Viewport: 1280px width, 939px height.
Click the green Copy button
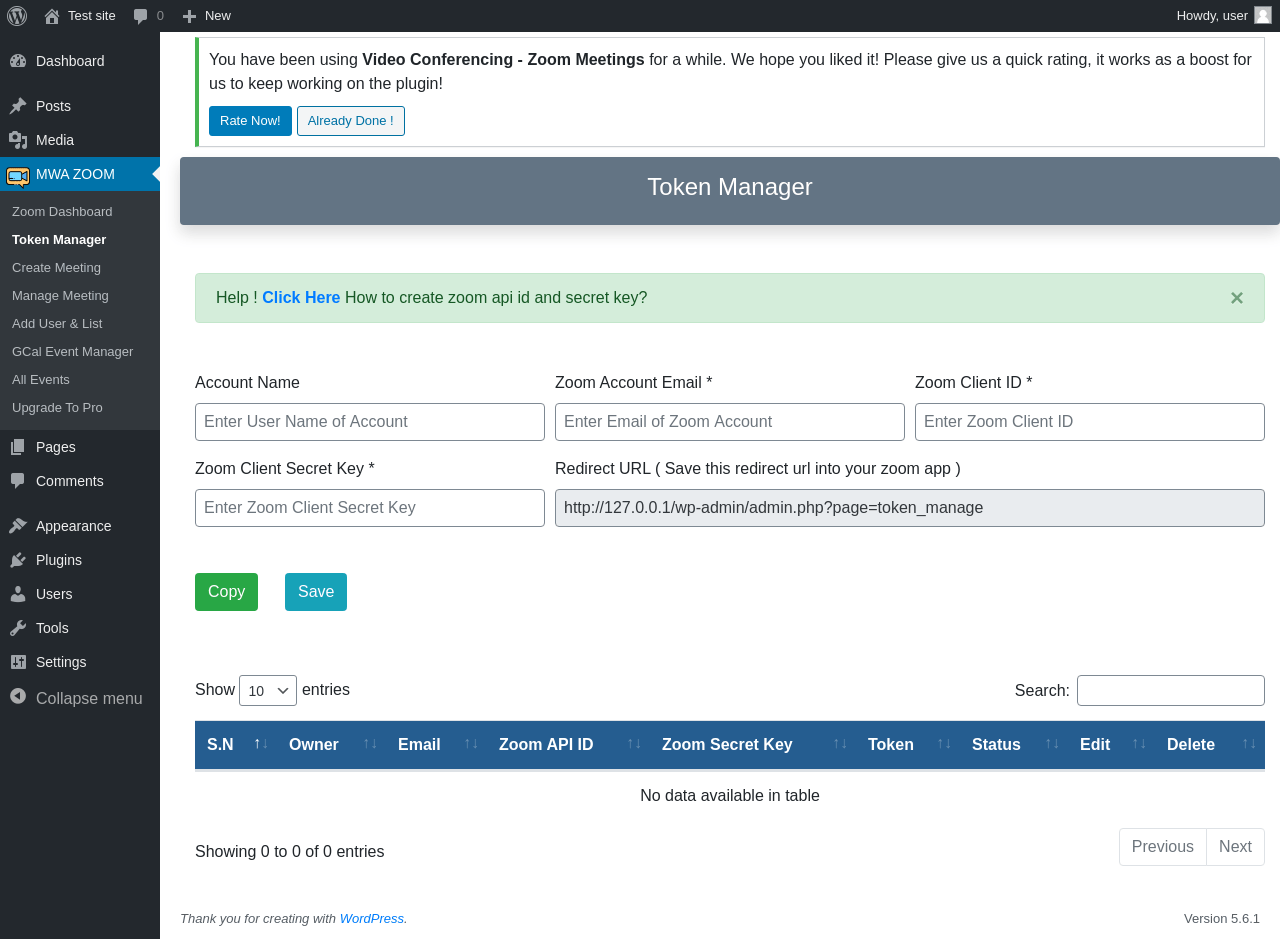[x=226, y=592]
